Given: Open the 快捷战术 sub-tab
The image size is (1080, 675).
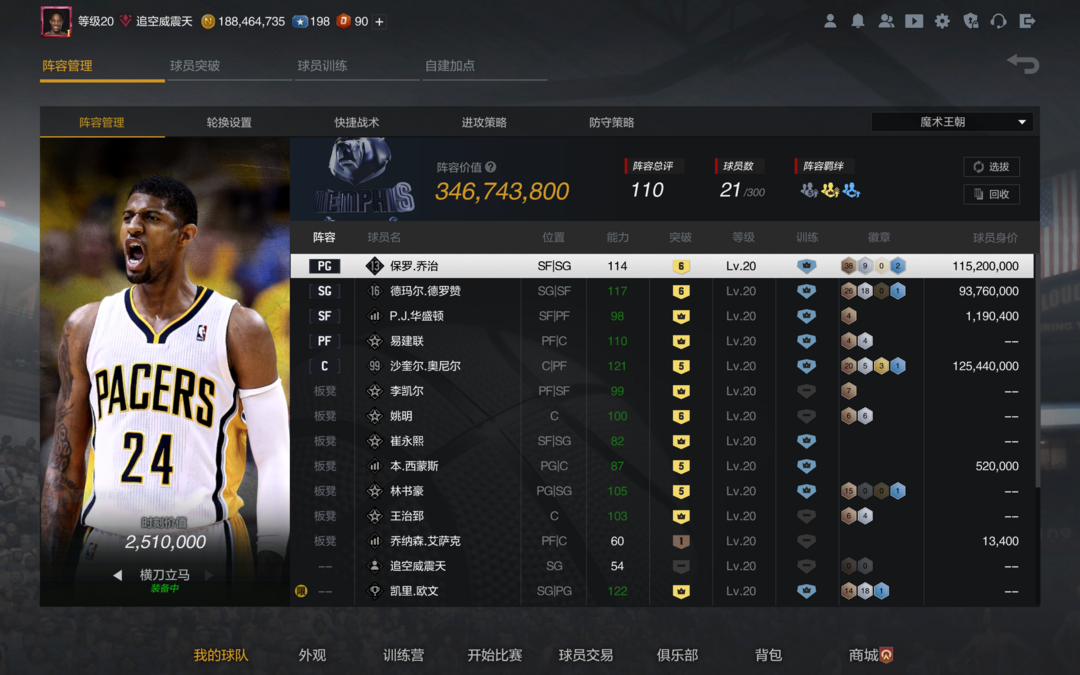Looking at the screenshot, I should [357, 122].
